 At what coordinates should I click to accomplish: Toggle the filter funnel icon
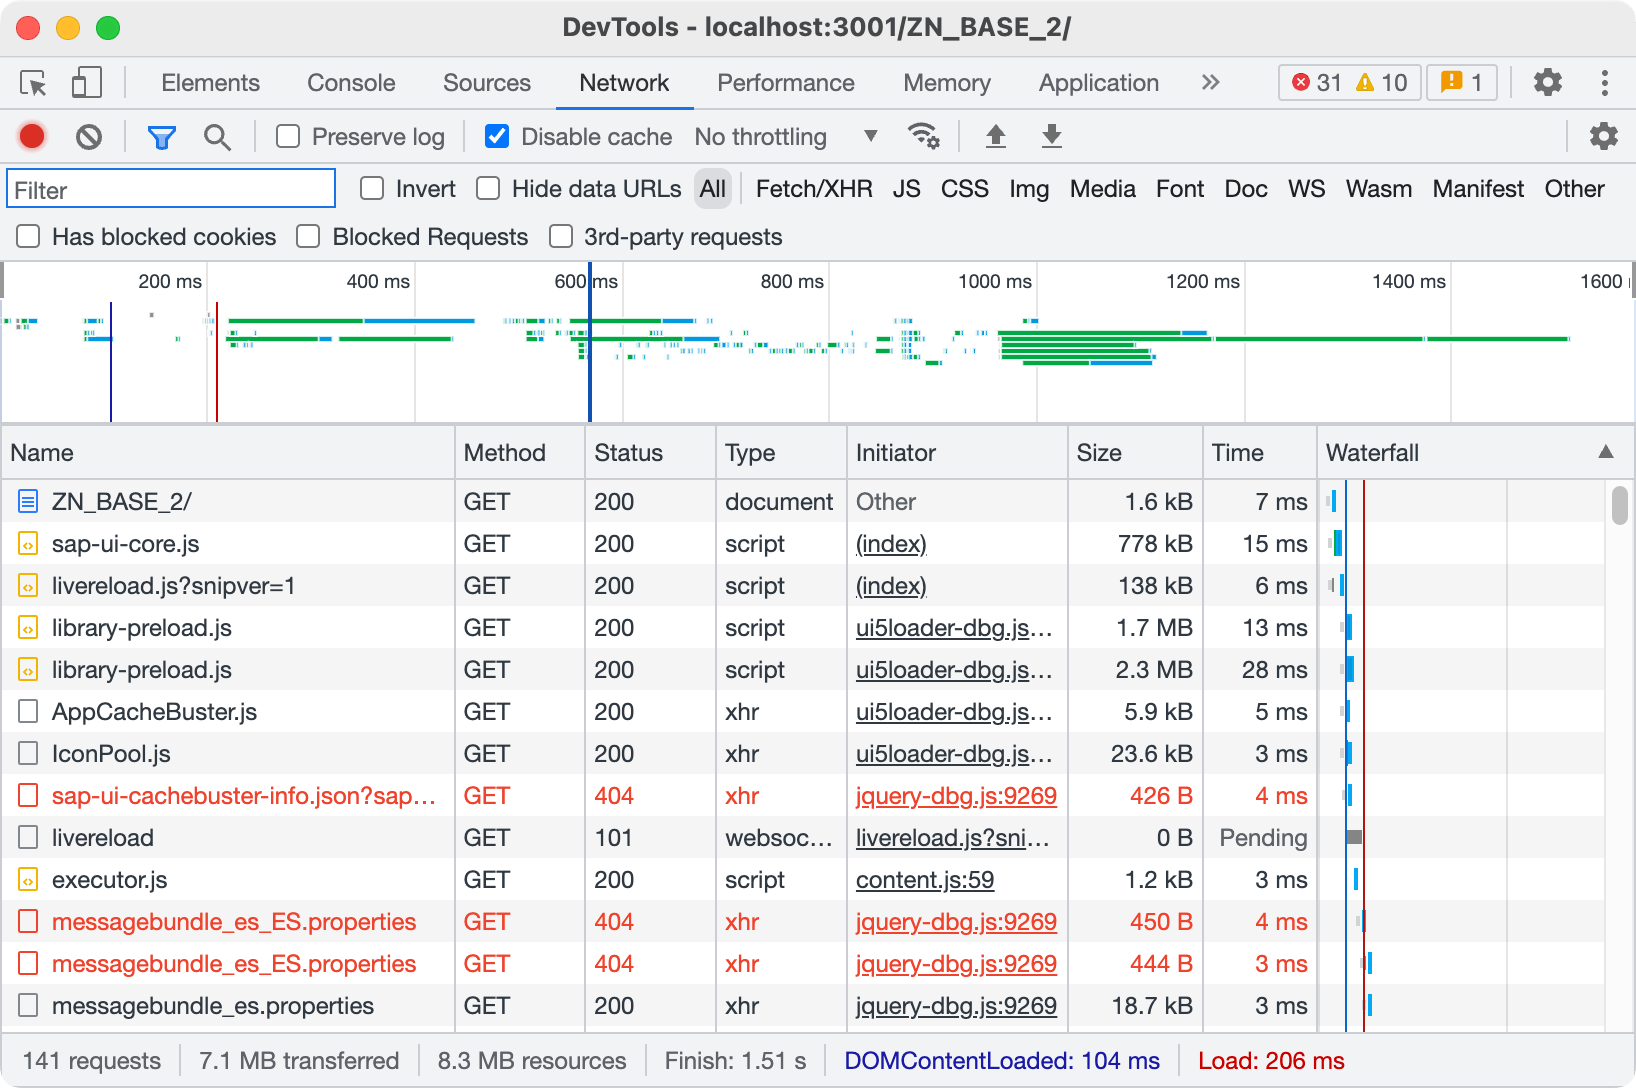(x=161, y=137)
